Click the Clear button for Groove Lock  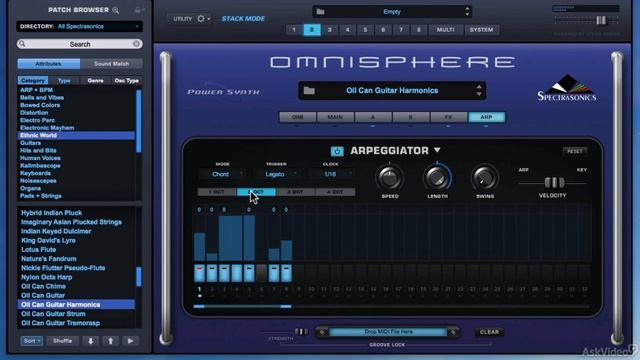coord(489,332)
